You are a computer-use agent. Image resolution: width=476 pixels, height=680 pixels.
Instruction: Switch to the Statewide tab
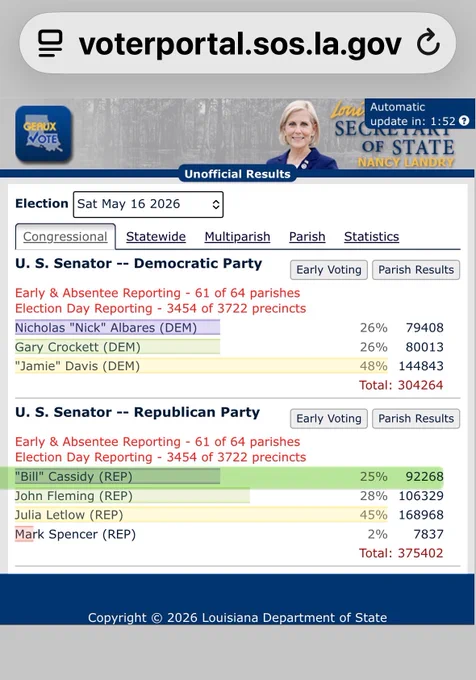coord(156,237)
